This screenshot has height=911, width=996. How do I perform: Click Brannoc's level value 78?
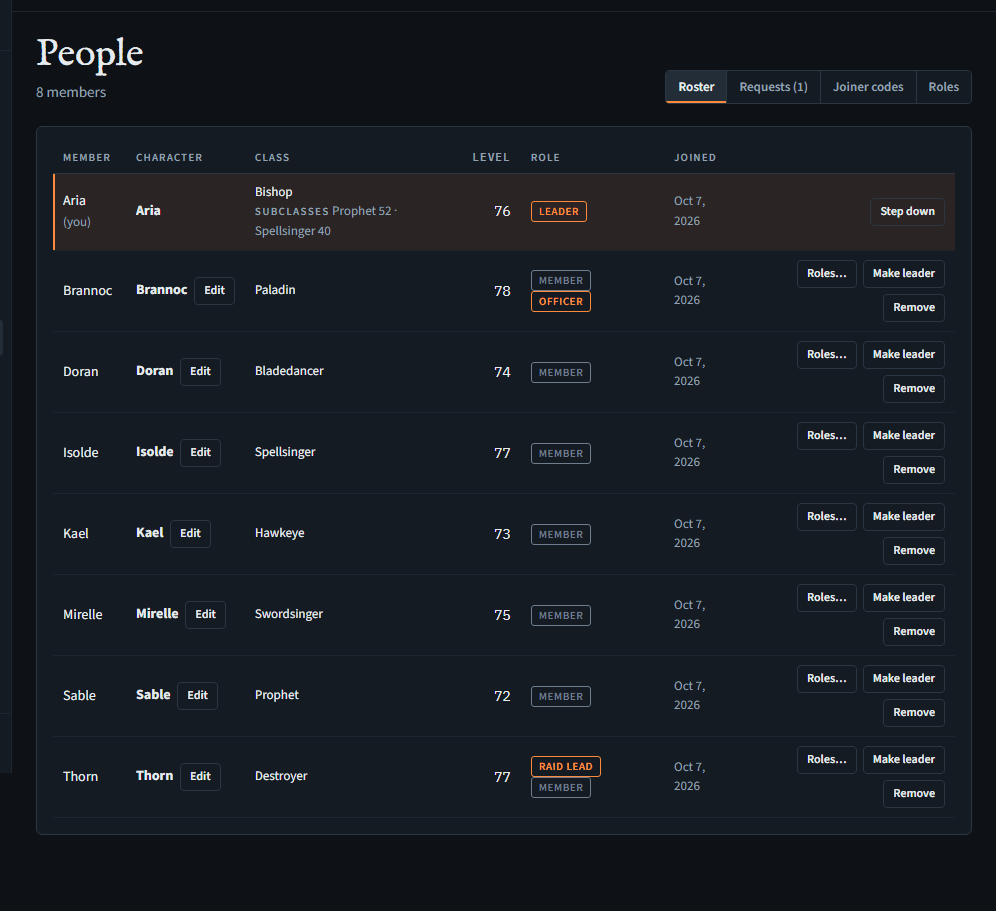click(502, 291)
